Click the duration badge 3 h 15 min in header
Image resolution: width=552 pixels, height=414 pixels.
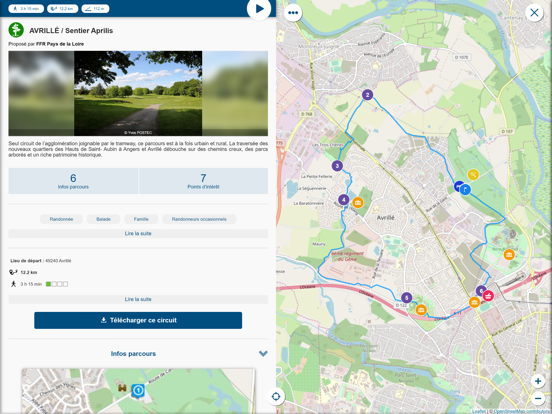pyautogui.click(x=26, y=8)
